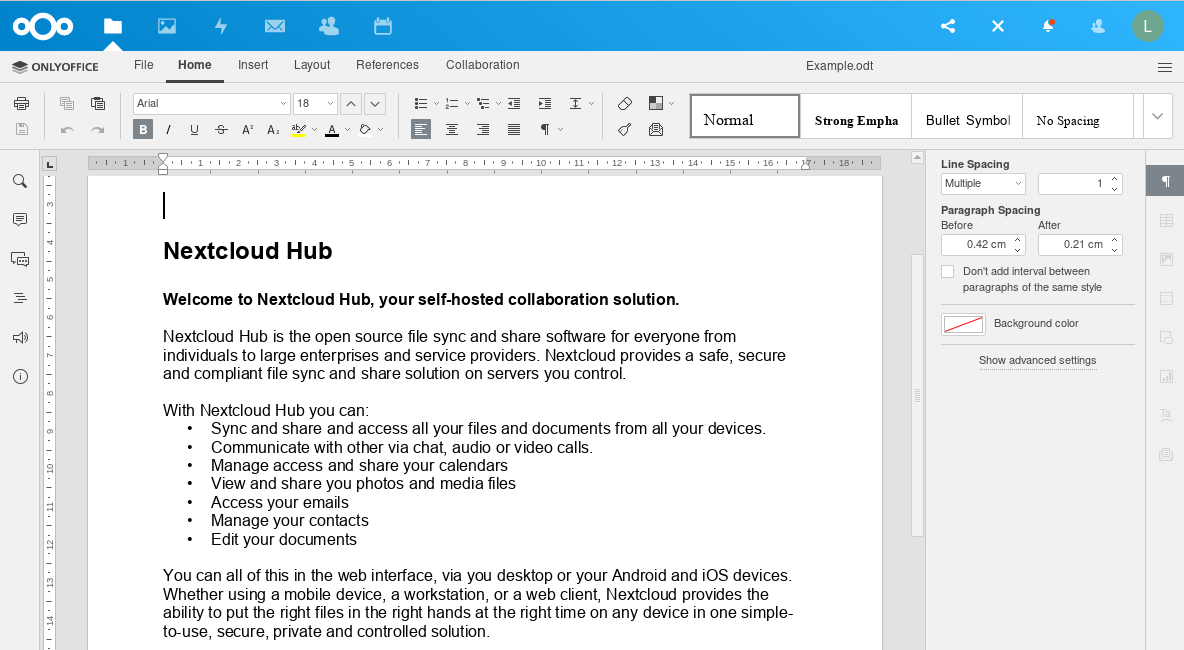1184x650 pixels.
Task: Switch to the Insert tab
Action: [253, 65]
